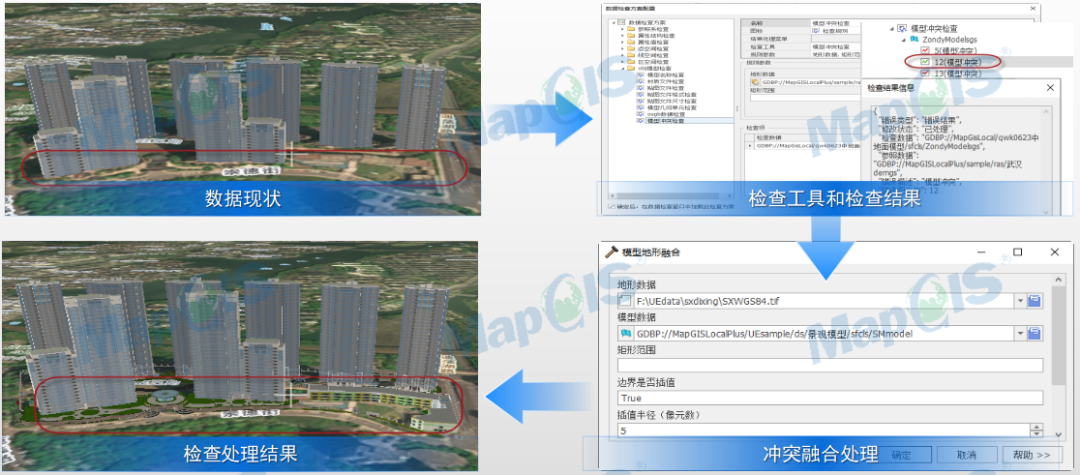This screenshot has width=1080, height=475.
Task: Click the 插值半径 value field showing 5
Action: coord(823,430)
